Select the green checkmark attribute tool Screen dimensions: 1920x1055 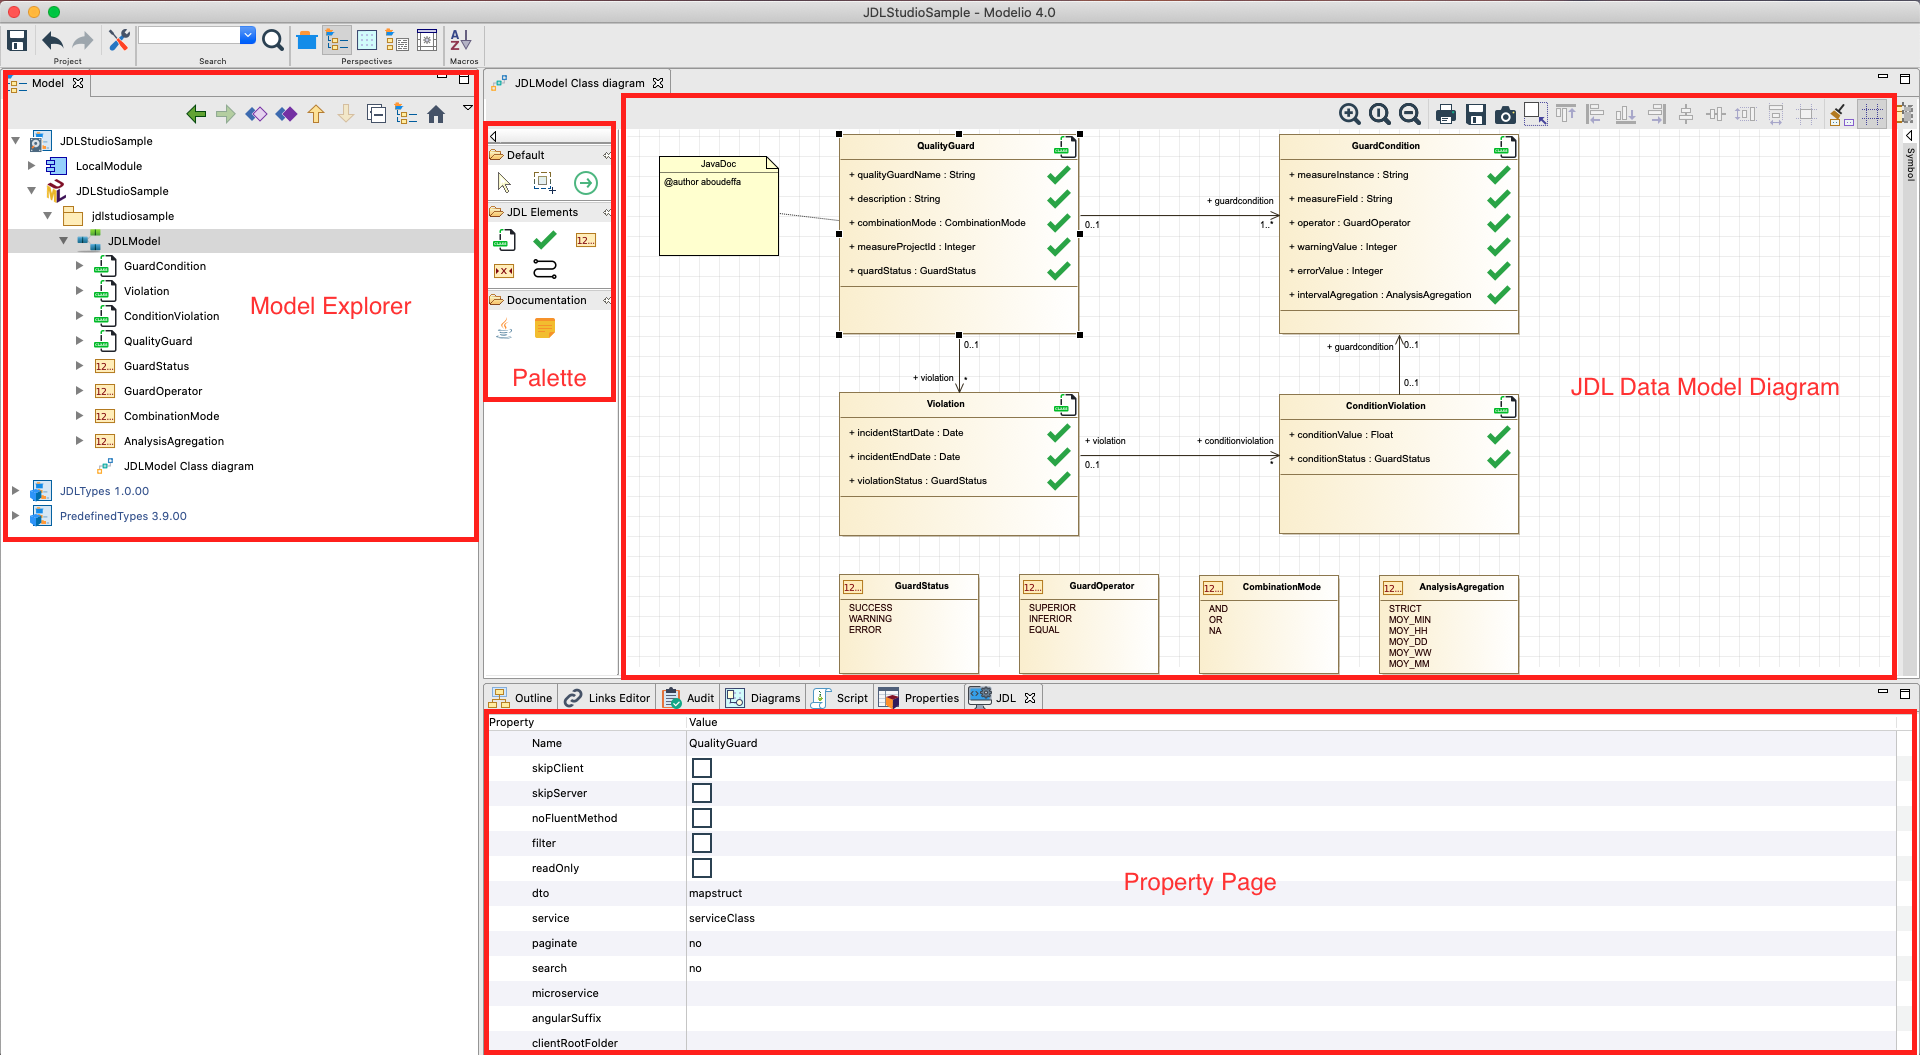[545, 240]
